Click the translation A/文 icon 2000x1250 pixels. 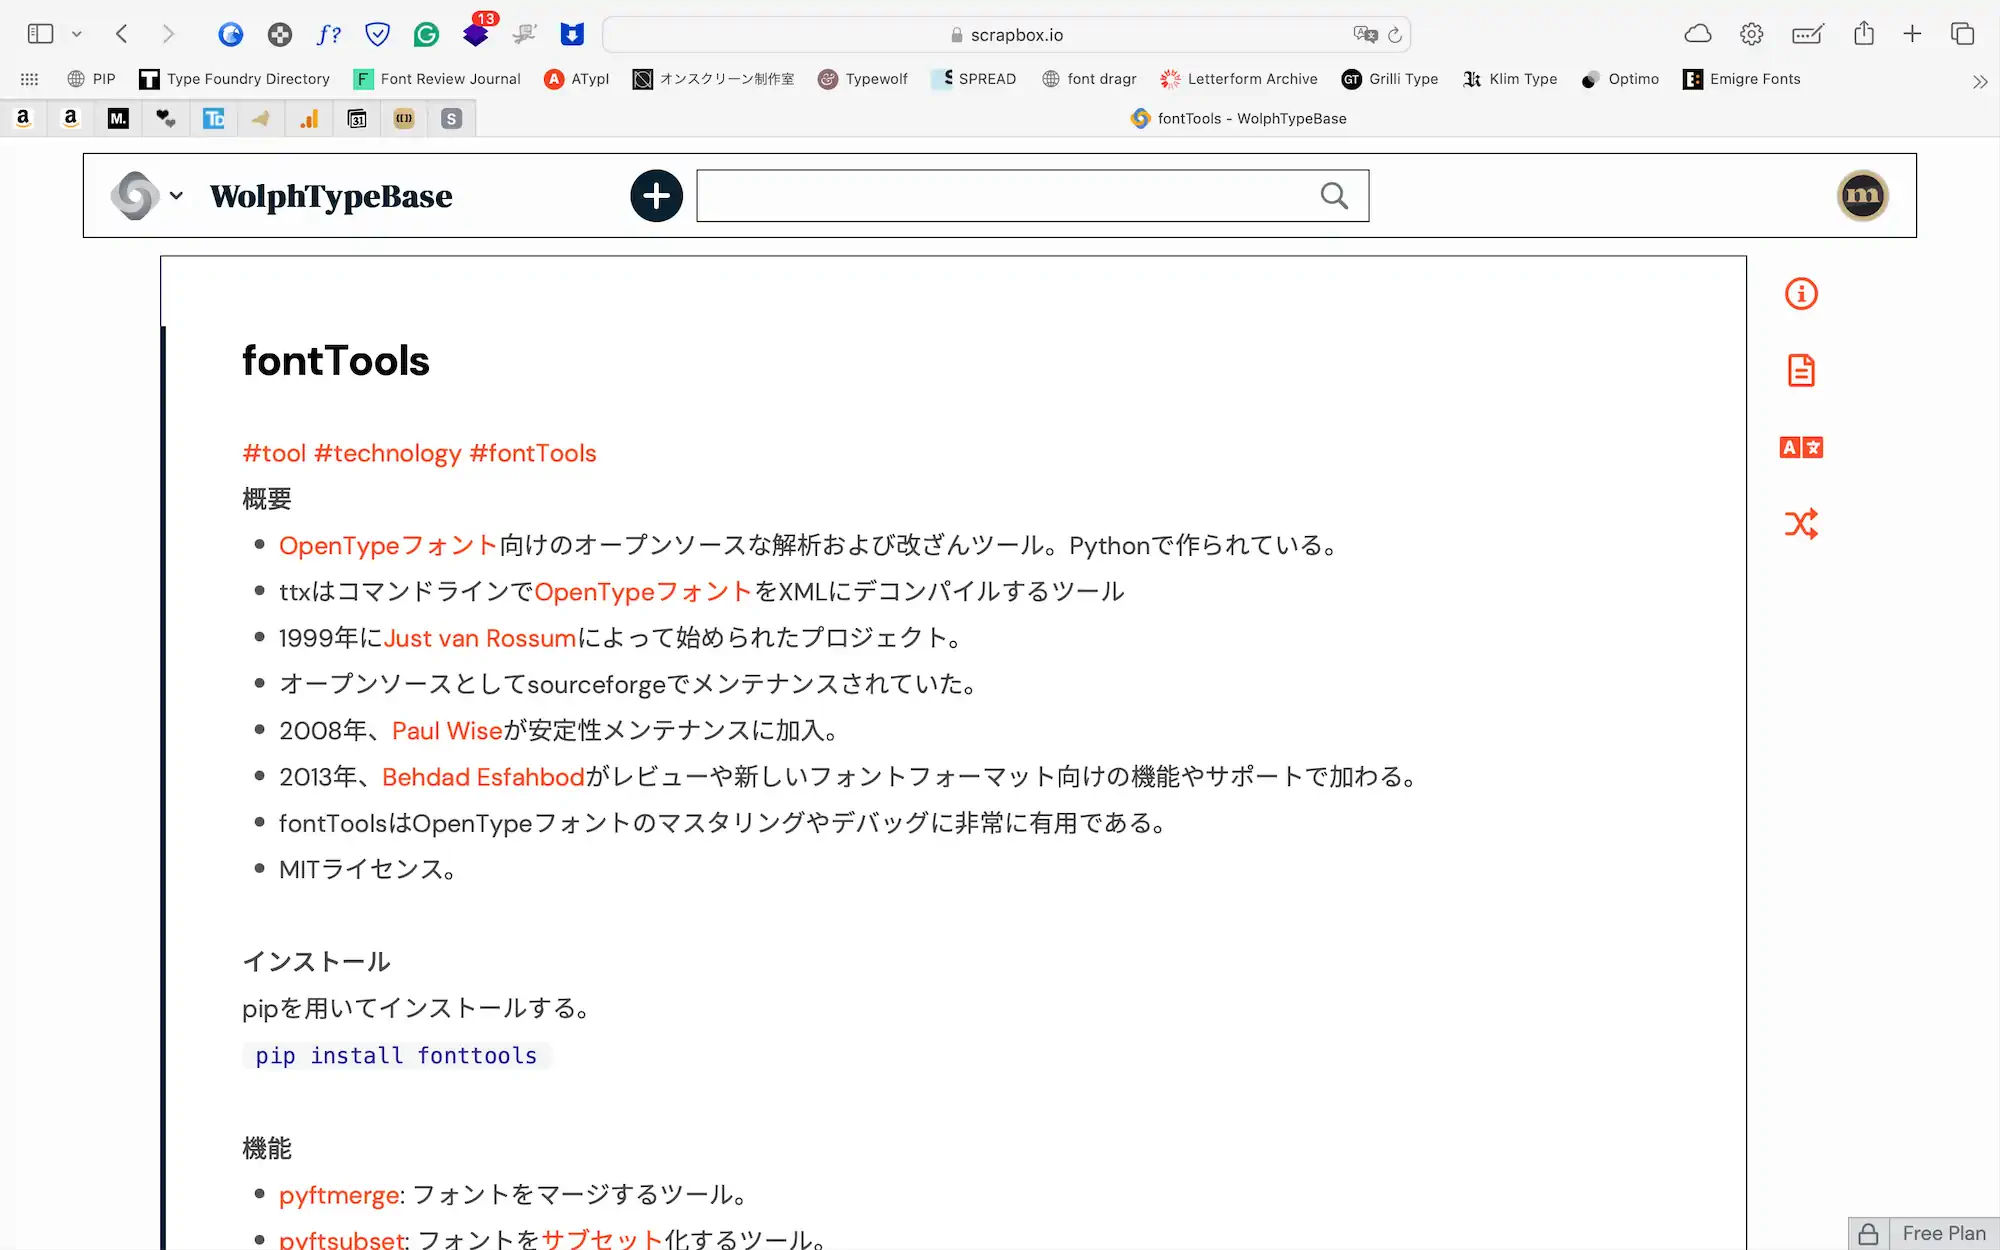1801,446
